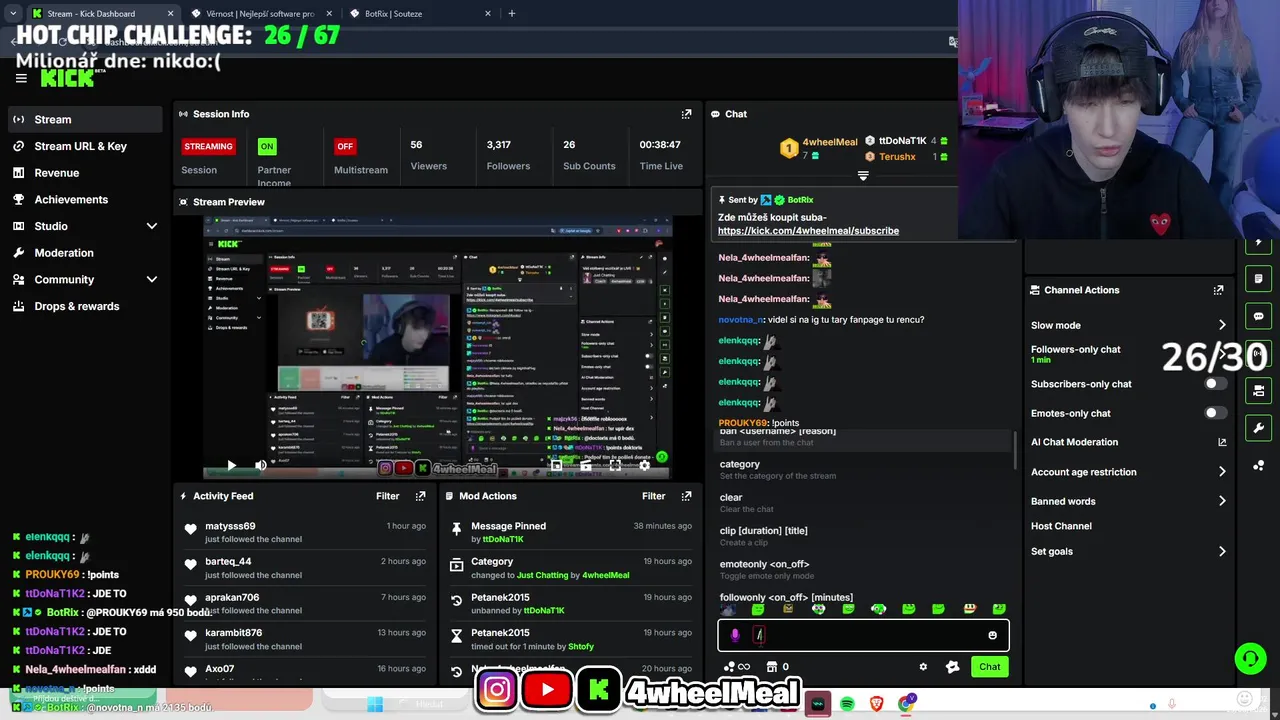Viewport: 1280px width, 720px height.
Task: Open stream preview settings gear
Action: point(645,465)
